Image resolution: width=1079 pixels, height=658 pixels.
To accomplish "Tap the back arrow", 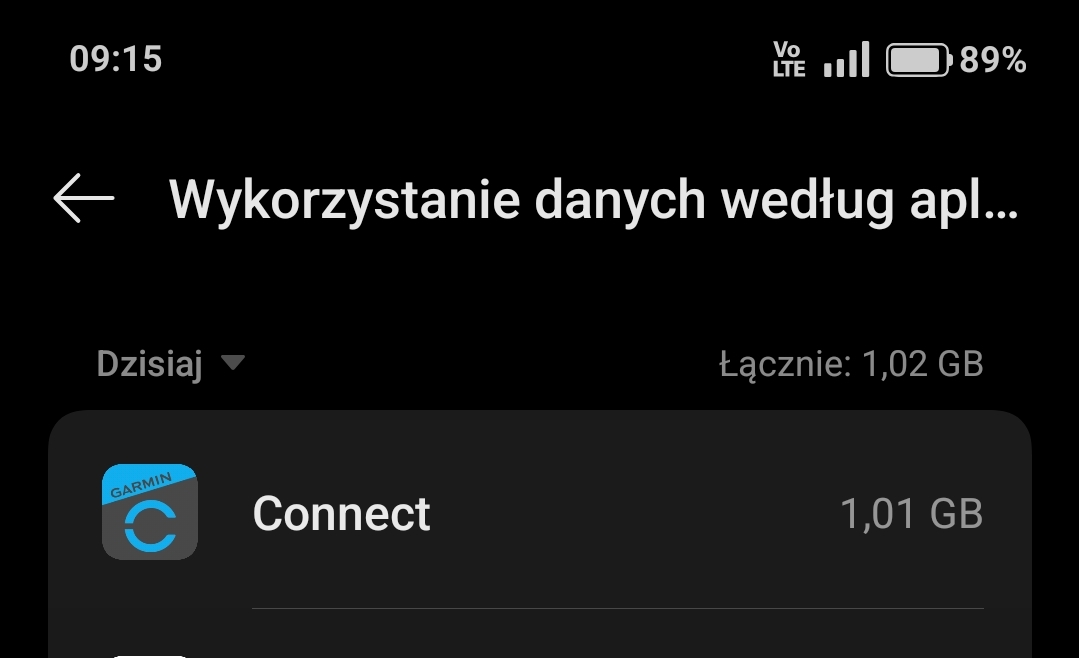I will click(83, 198).
